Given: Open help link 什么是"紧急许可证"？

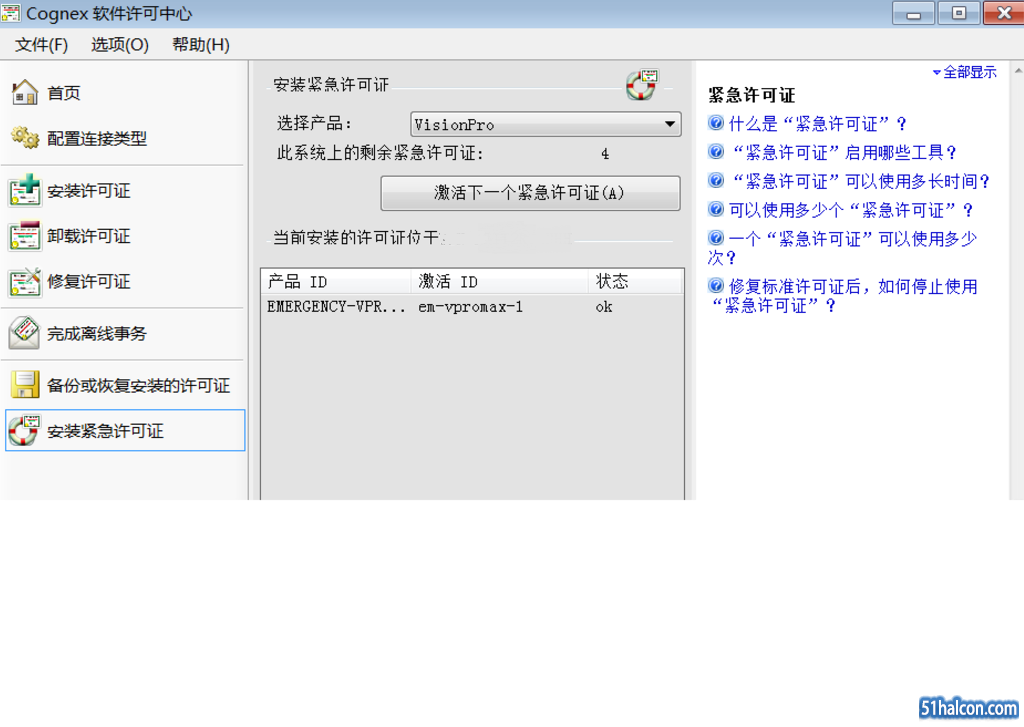Looking at the screenshot, I should (x=818, y=123).
